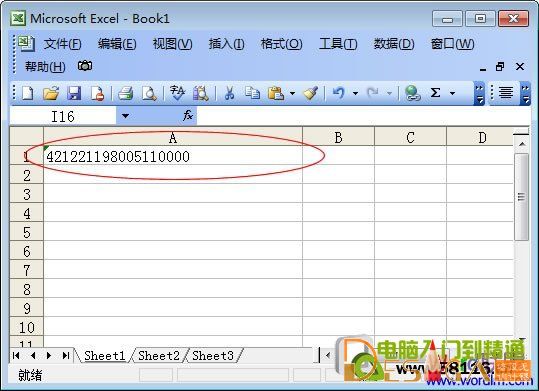Select the Format Painter brush
539x391 pixels.
310,93
